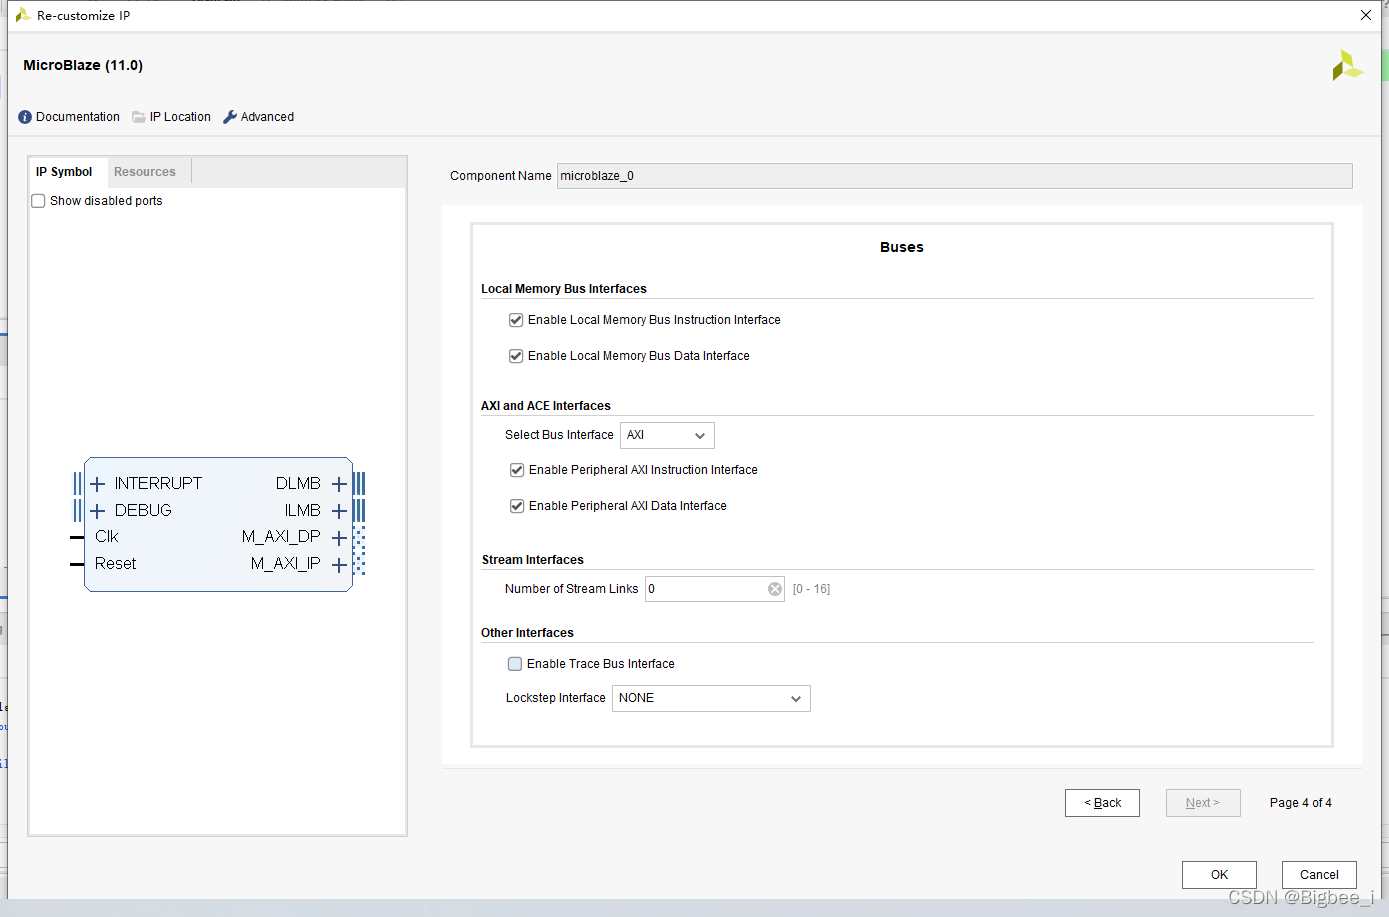1389x917 pixels.
Task: Uncheck Enable Local Memory Bus Data Interface
Action: click(x=516, y=356)
